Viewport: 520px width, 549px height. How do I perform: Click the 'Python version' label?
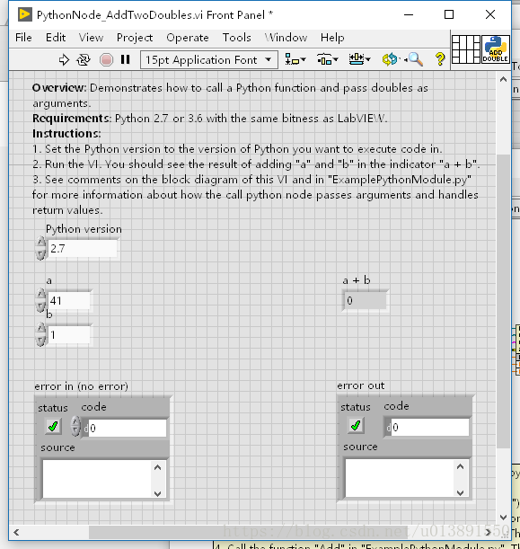[84, 229]
